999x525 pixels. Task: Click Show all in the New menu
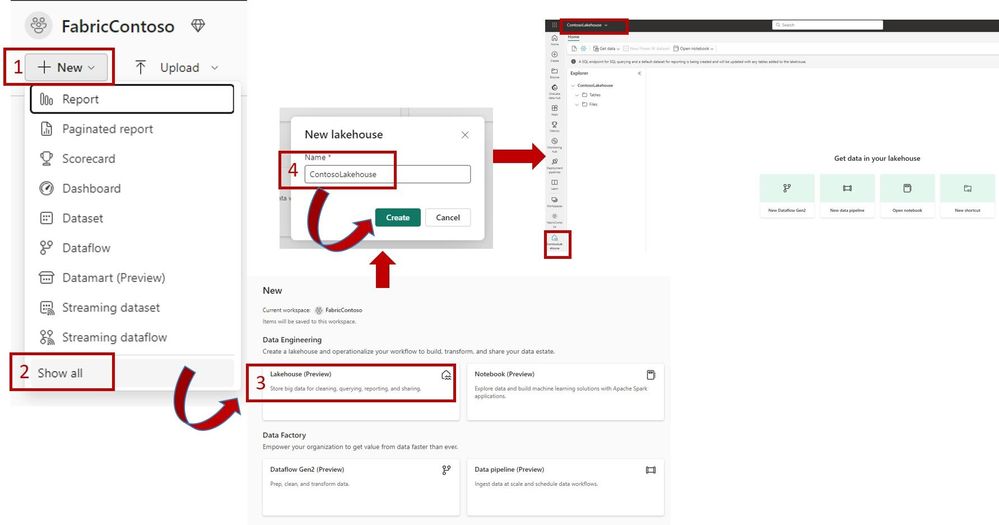click(132, 373)
